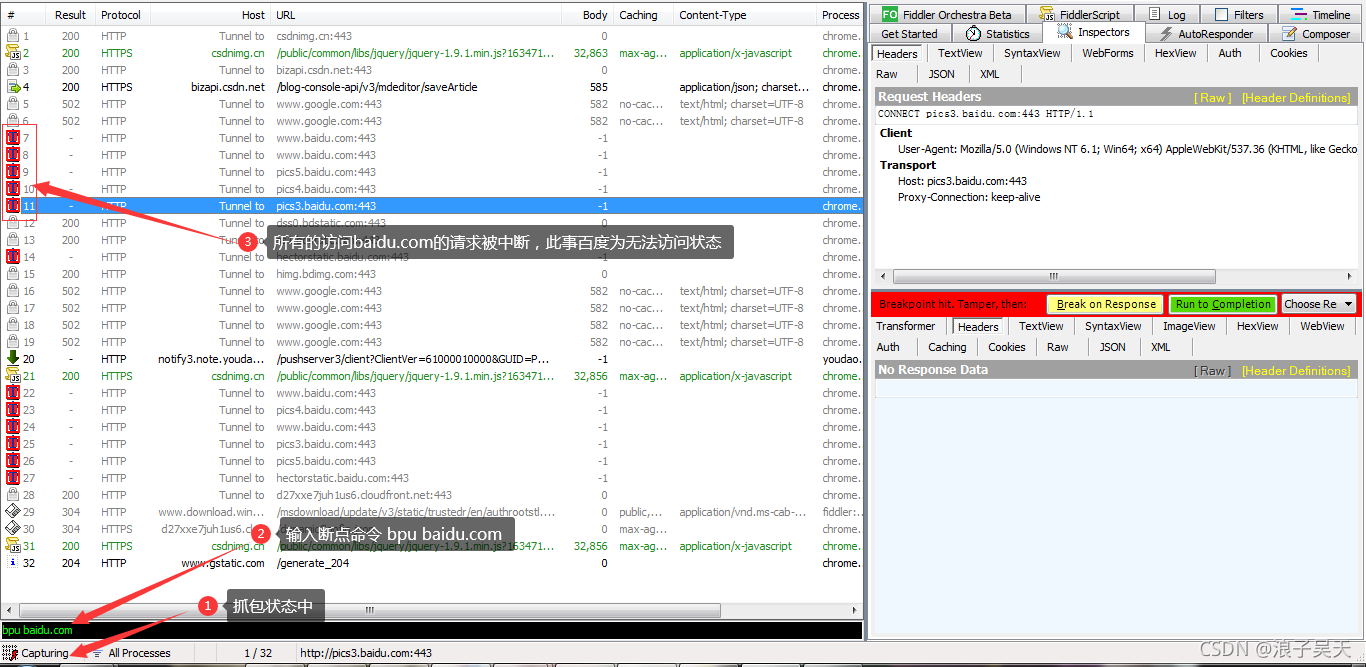Screen dimensions: 1366x667
Task: Open the Choose Response dropdown
Action: [1318, 304]
